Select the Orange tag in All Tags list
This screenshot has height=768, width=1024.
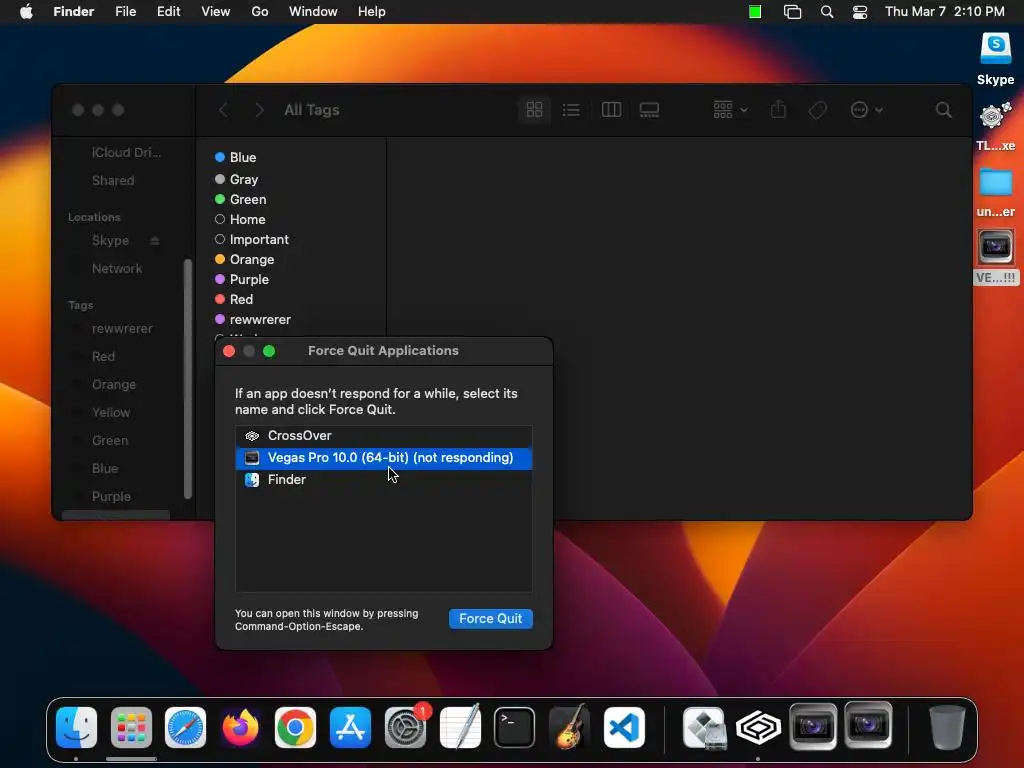point(244,259)
